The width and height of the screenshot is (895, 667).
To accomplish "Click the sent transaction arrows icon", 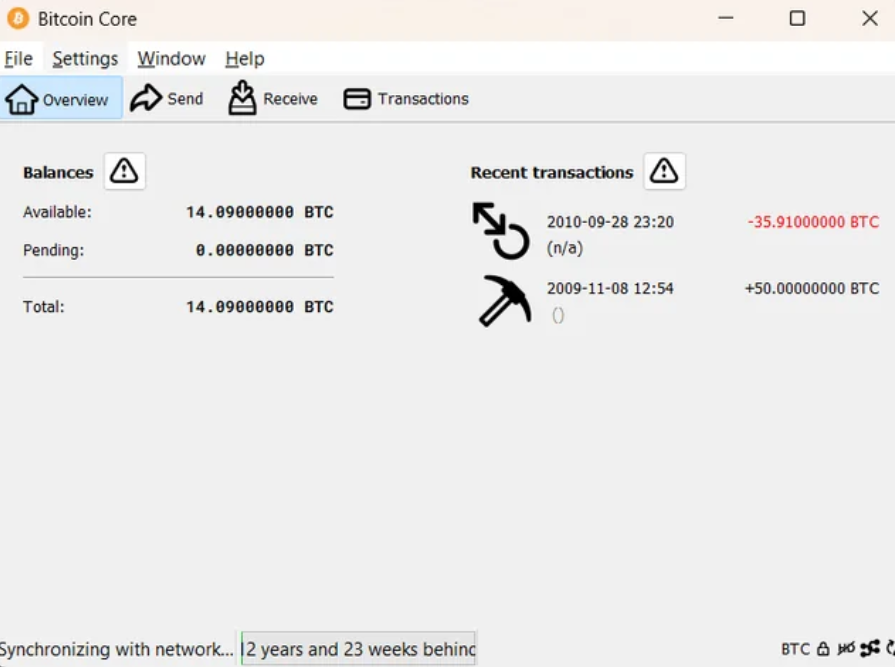I will tap(501, 231).
